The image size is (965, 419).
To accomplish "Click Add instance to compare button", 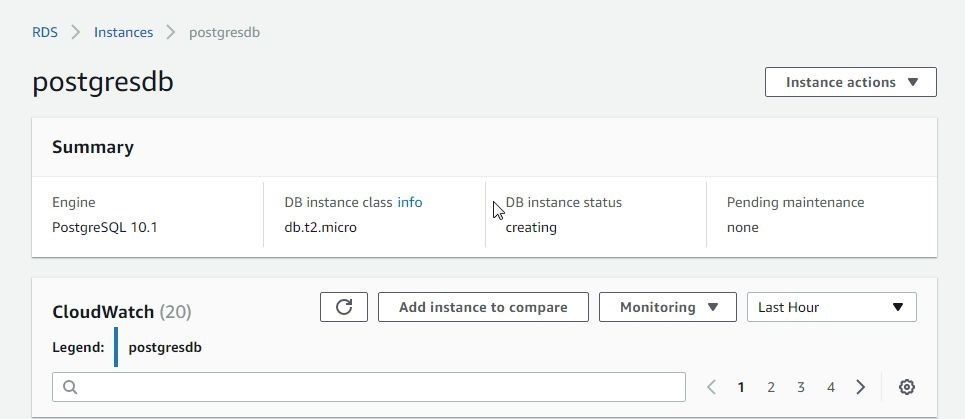I will (483, 307).
